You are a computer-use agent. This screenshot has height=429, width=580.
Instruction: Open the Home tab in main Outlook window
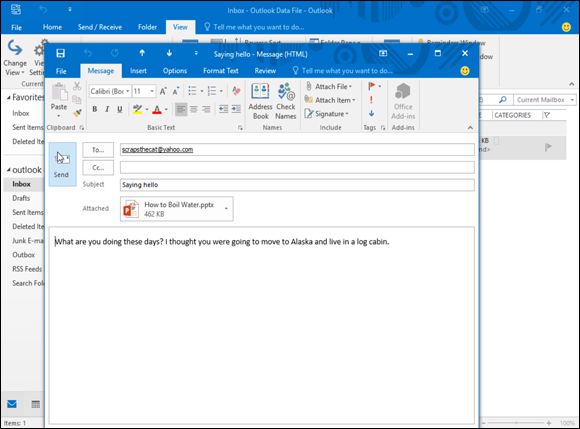(52, 27)
